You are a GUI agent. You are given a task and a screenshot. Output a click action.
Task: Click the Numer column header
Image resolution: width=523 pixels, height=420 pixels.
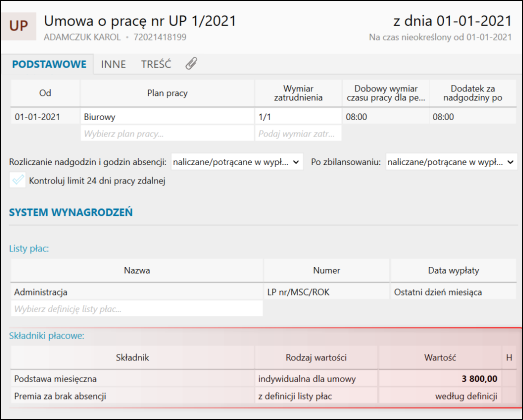[327, 270]
